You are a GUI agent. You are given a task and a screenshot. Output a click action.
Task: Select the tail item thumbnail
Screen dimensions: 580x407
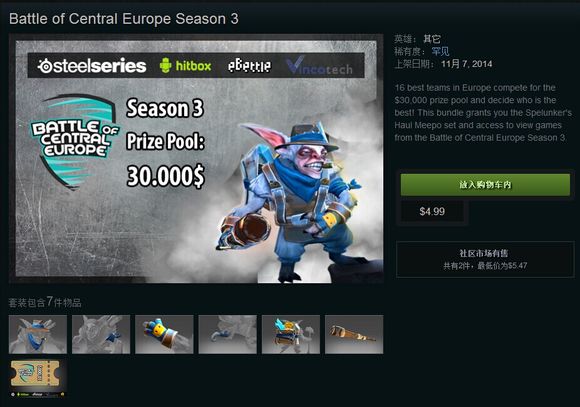pos(227,334)
